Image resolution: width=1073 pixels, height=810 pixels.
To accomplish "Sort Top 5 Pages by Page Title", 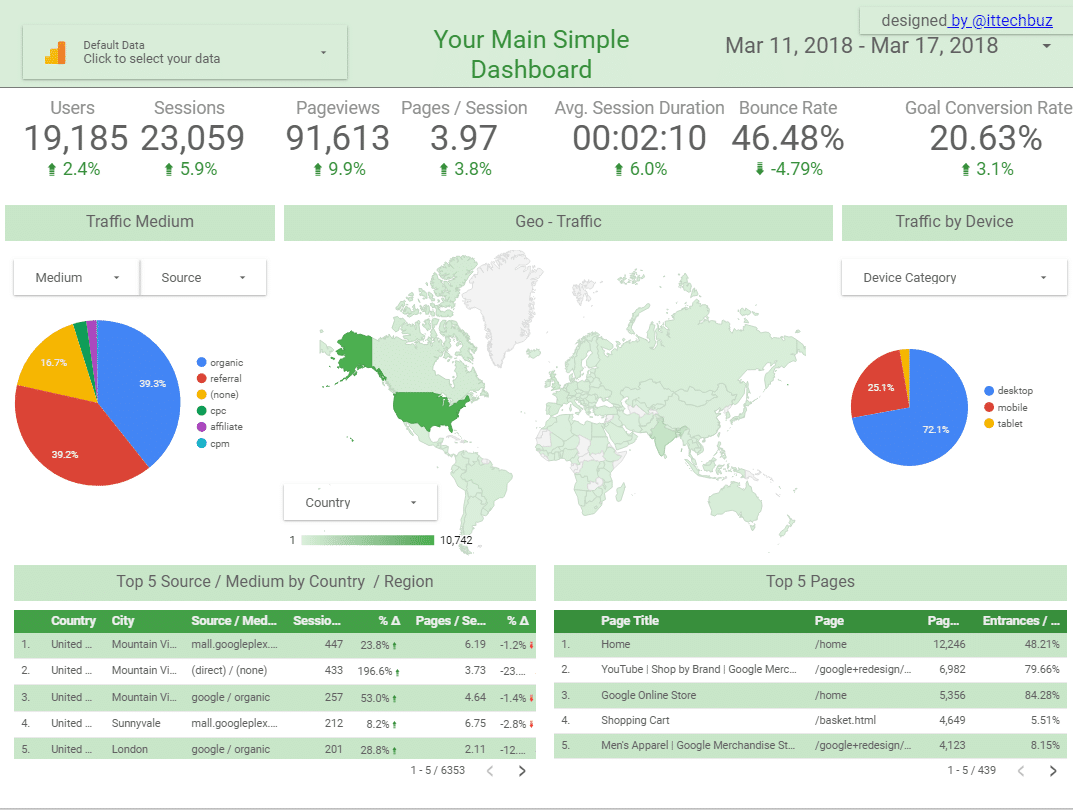I will [629, 621].
